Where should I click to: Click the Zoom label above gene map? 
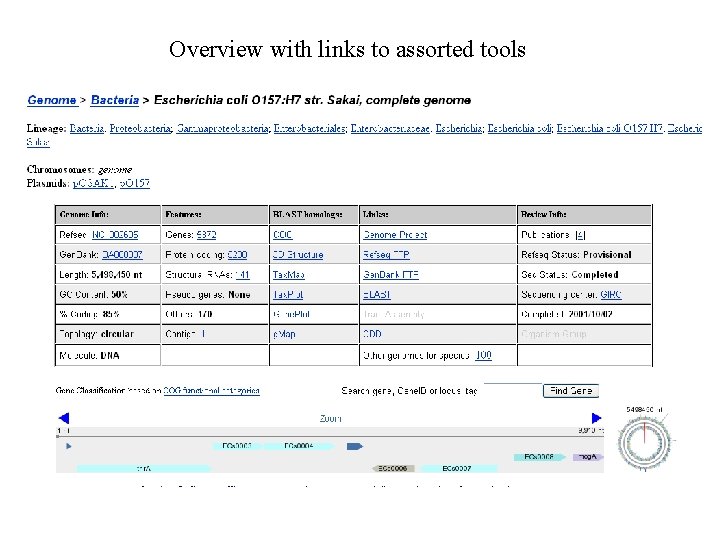pyautogui.click(x=331, y=418)
